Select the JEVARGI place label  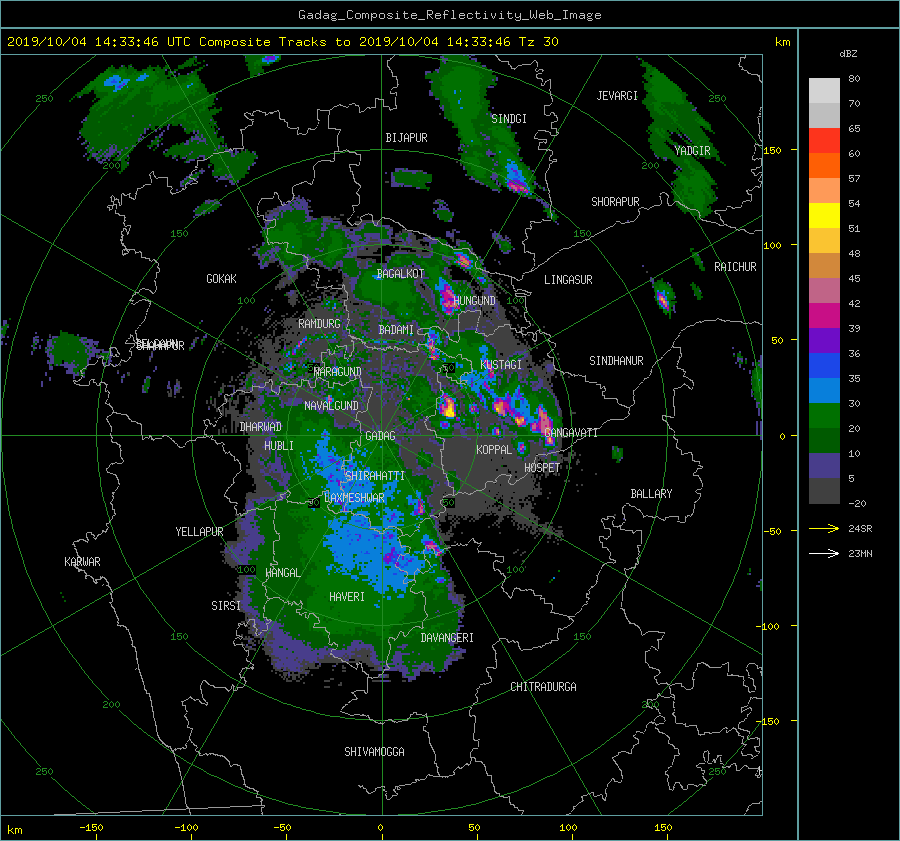pos(617,96)
